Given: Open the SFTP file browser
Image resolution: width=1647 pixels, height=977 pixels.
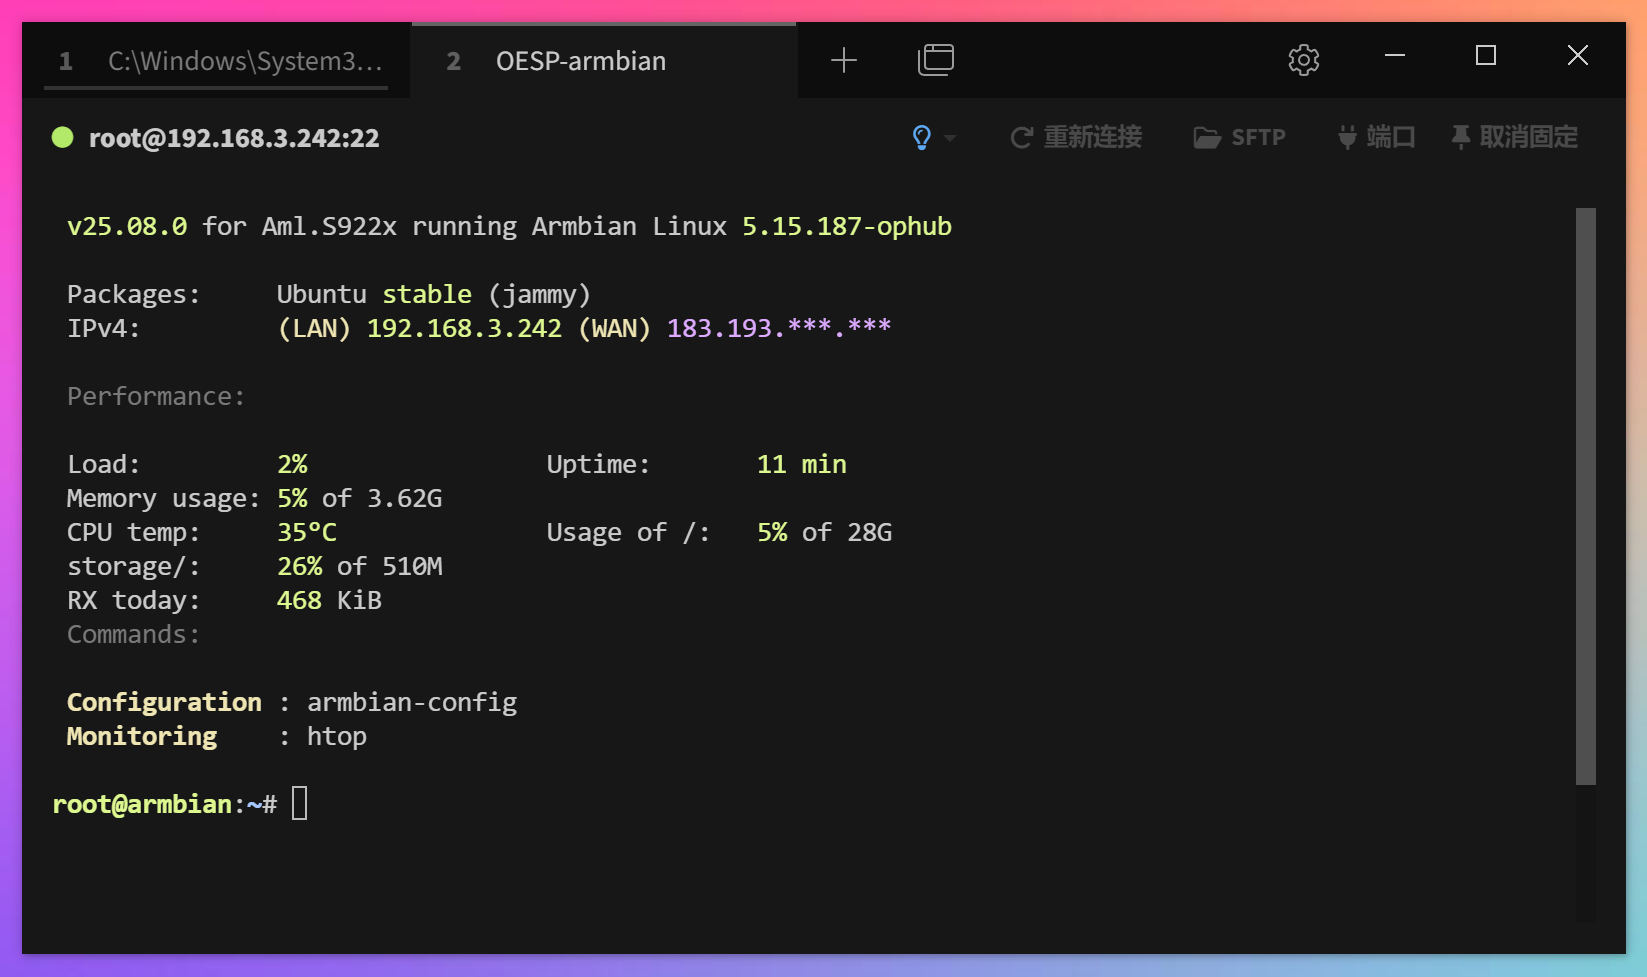Looking at the screenshot, I should point(1240,137).
